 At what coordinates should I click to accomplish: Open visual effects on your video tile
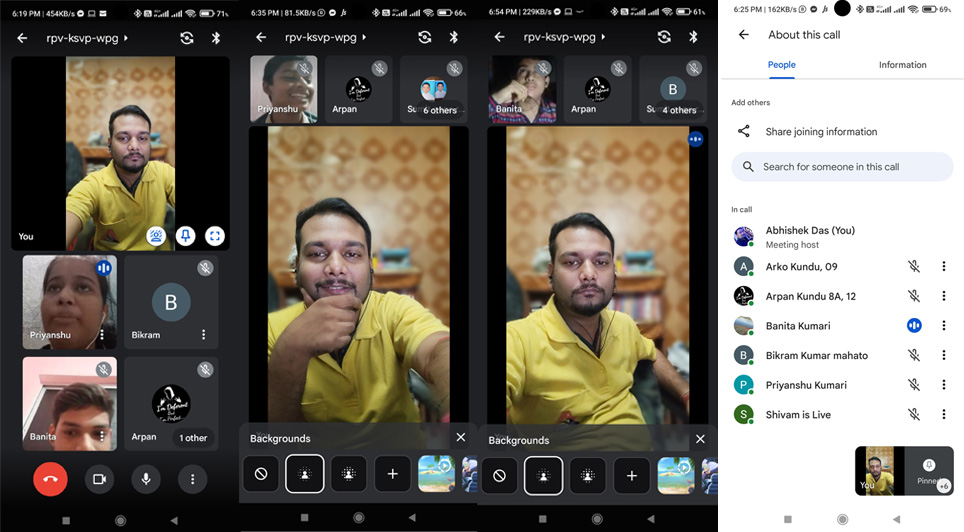(156, 236)
